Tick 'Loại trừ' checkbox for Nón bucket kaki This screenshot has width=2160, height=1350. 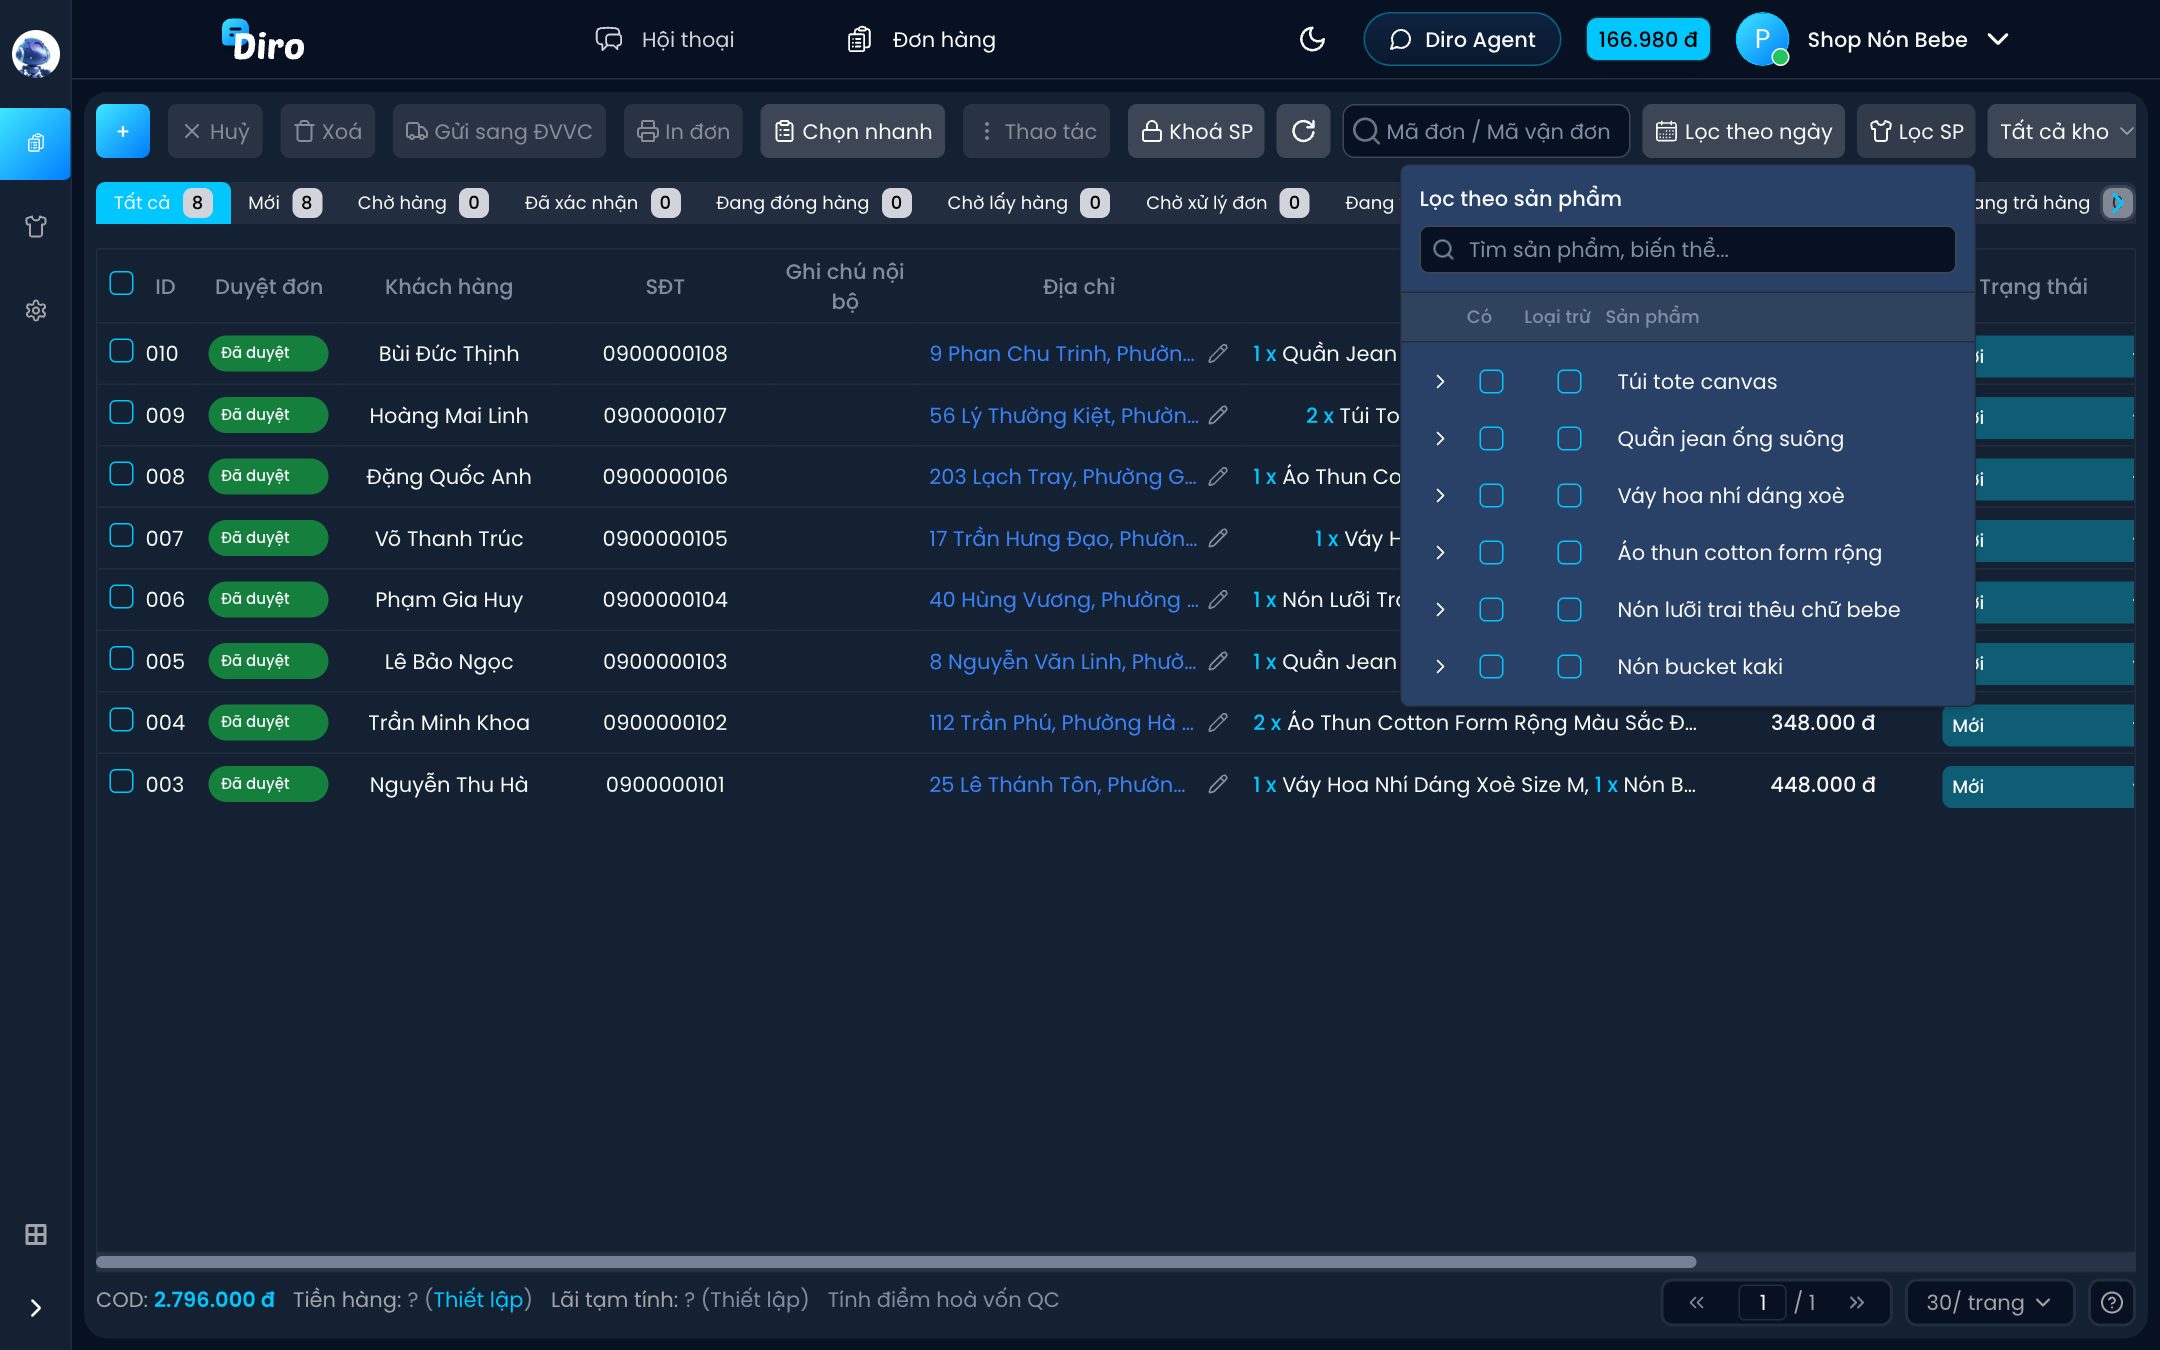point(1569,666)
